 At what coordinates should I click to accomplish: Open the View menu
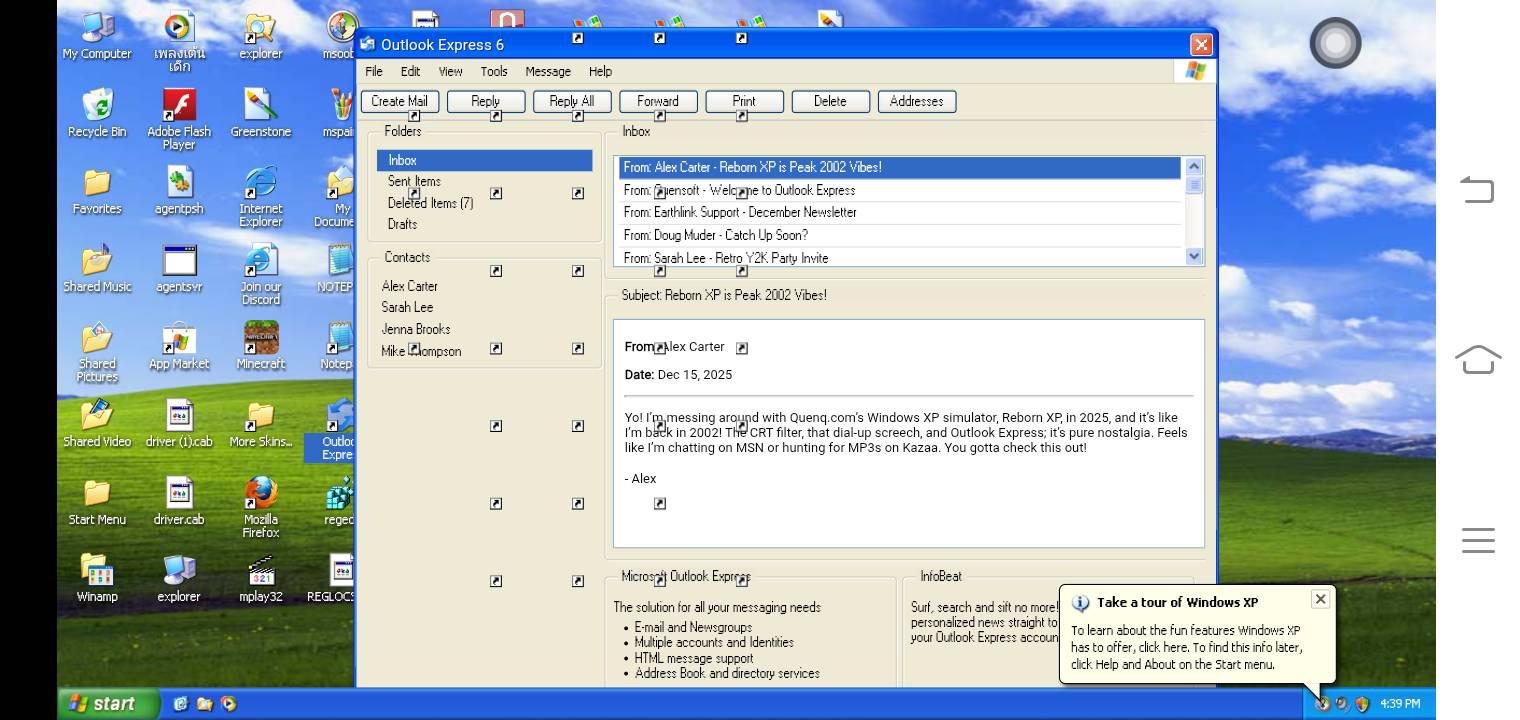click(450, 72)
